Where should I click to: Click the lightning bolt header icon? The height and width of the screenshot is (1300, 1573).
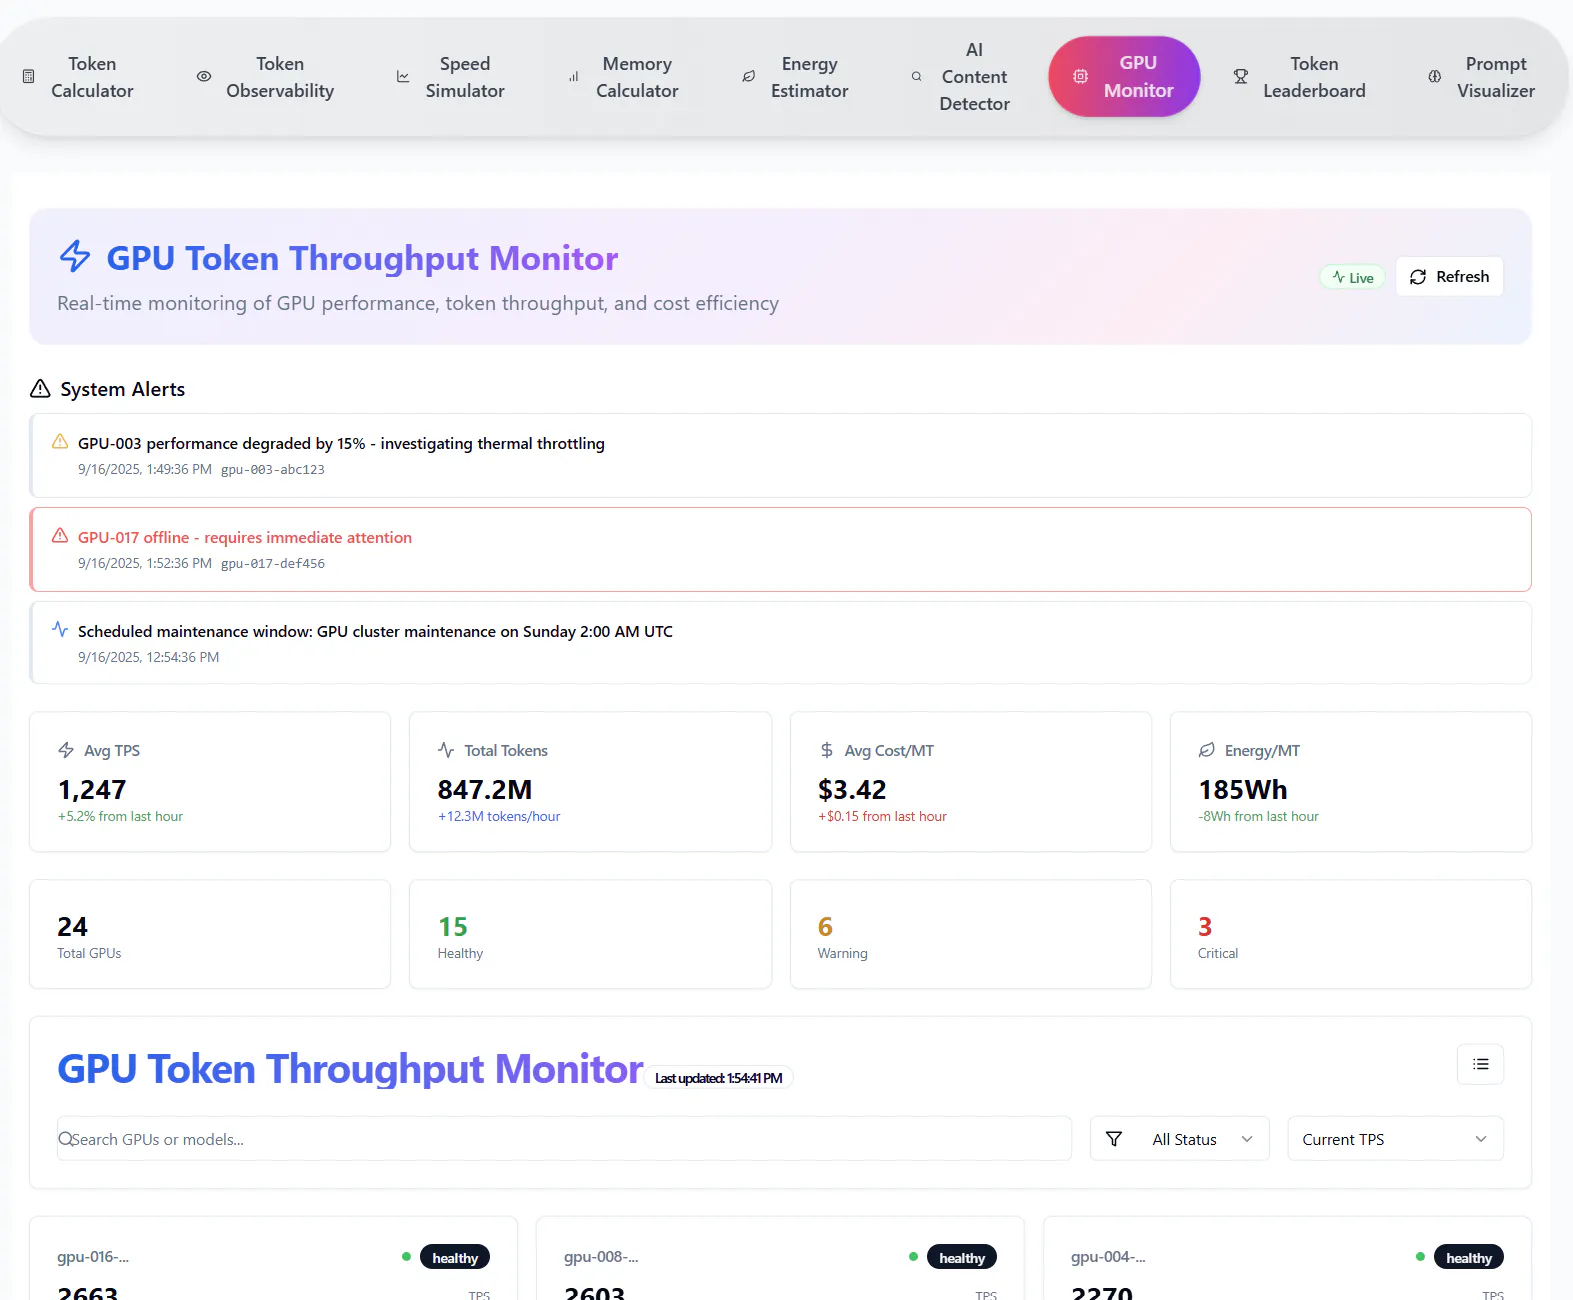pyautogui.click(x=75, y=256)
